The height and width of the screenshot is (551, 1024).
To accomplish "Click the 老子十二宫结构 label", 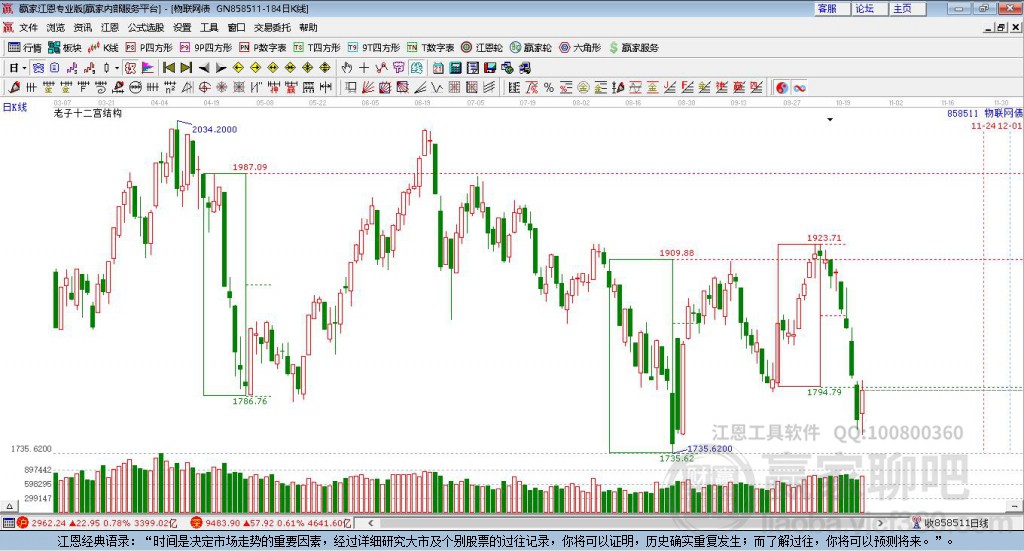I will pos(88,114).
